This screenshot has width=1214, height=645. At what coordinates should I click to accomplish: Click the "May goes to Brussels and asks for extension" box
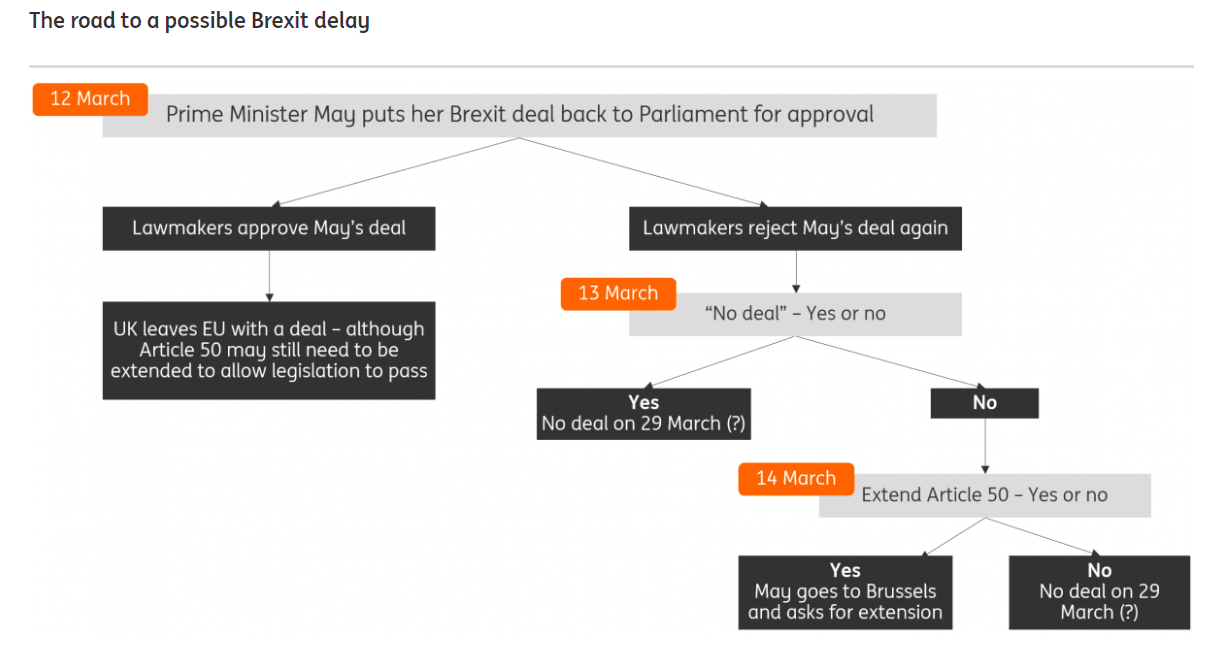coord(845,592)
